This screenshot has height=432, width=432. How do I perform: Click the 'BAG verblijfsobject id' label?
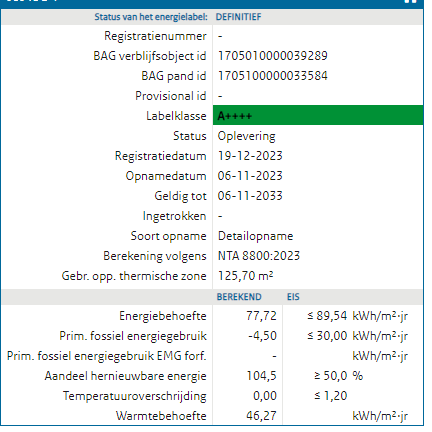(x=150, y=56)
